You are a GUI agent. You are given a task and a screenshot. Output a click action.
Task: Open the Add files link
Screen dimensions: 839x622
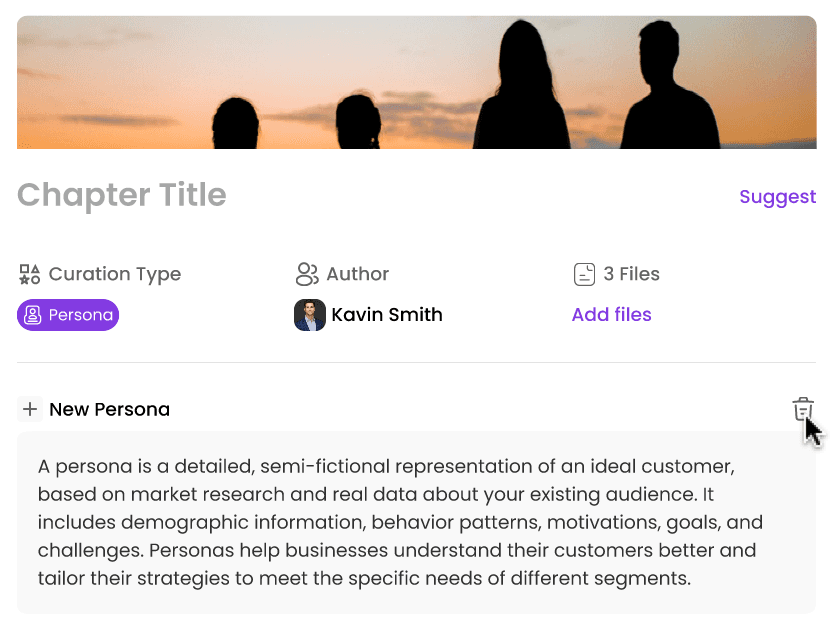coord(611,315)
